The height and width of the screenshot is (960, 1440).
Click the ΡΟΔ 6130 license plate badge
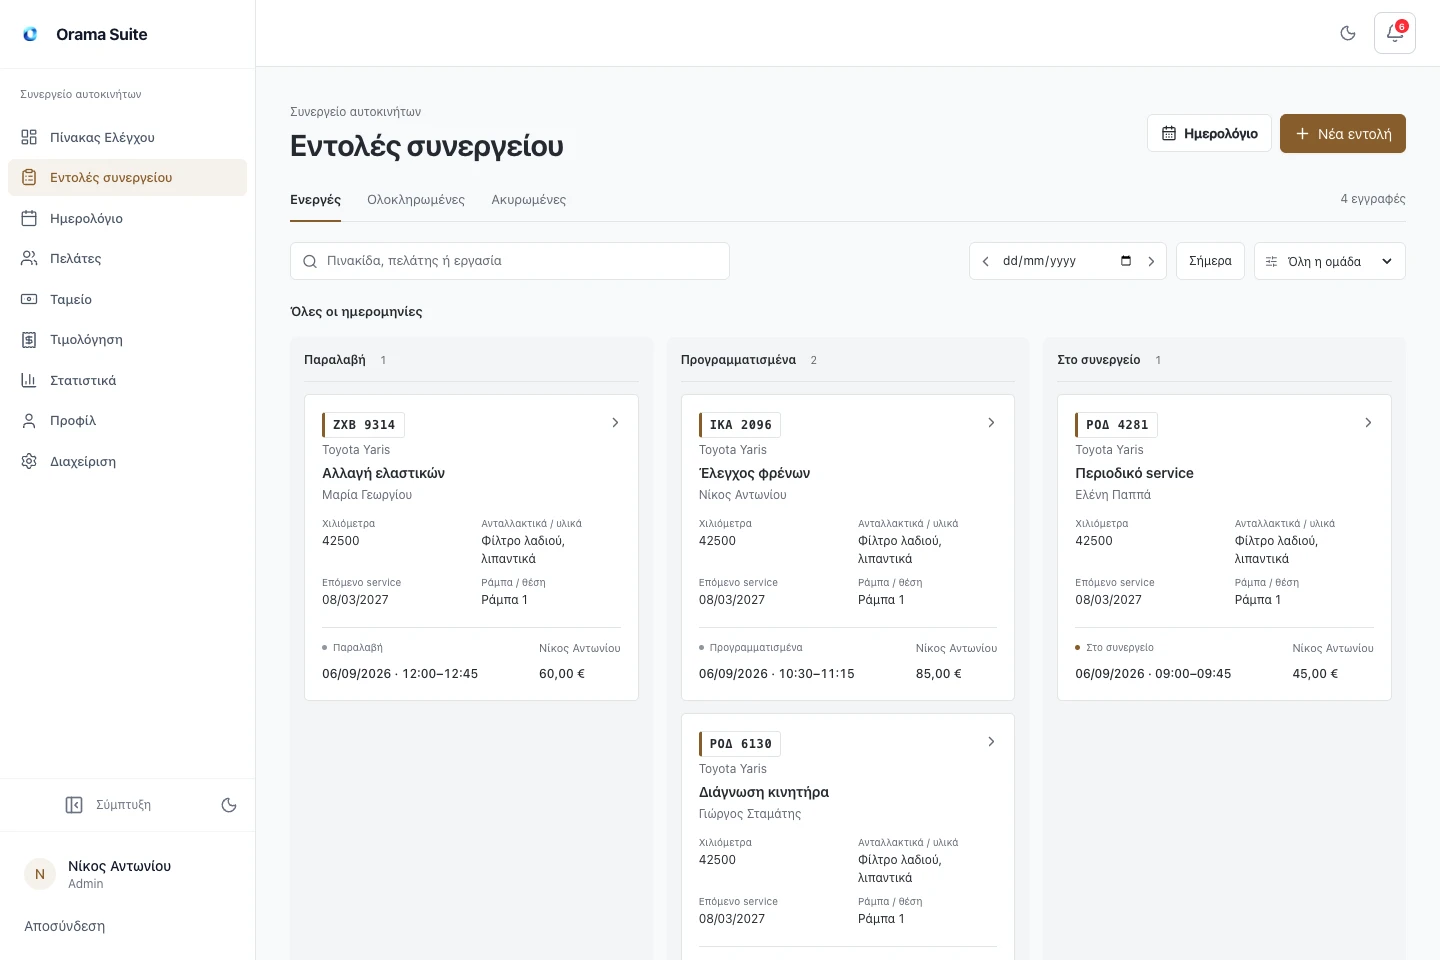click(740, 744)
